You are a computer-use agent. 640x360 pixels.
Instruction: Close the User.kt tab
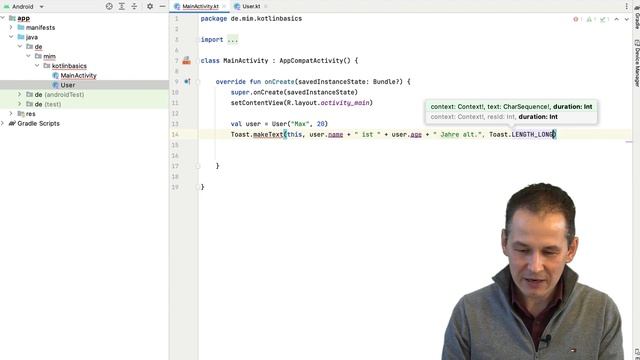click(266, 7)
